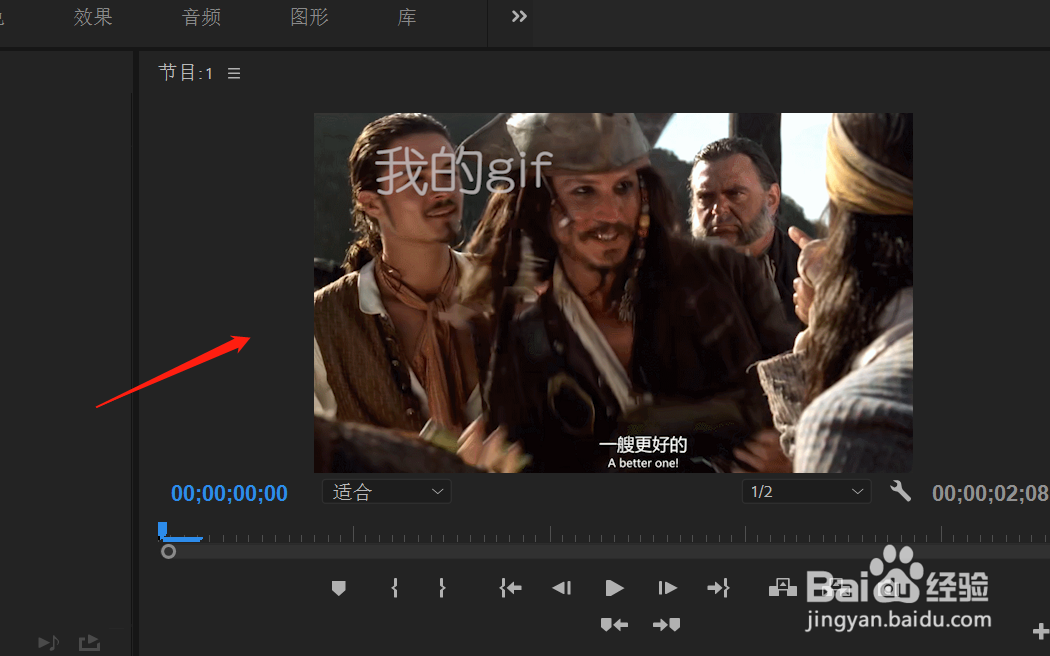The image size is (1050, 656).
Task: Open the 1/2 playback resolution dropdown
Action: pyautogui.click(x=806, y=492)
